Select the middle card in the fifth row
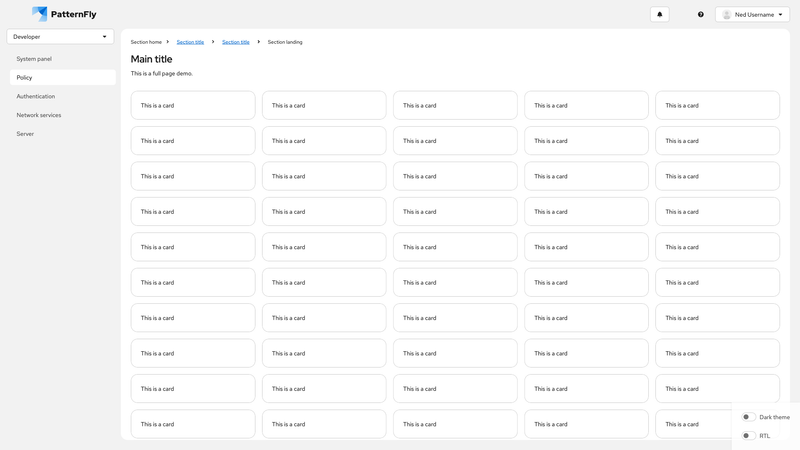 455,247
